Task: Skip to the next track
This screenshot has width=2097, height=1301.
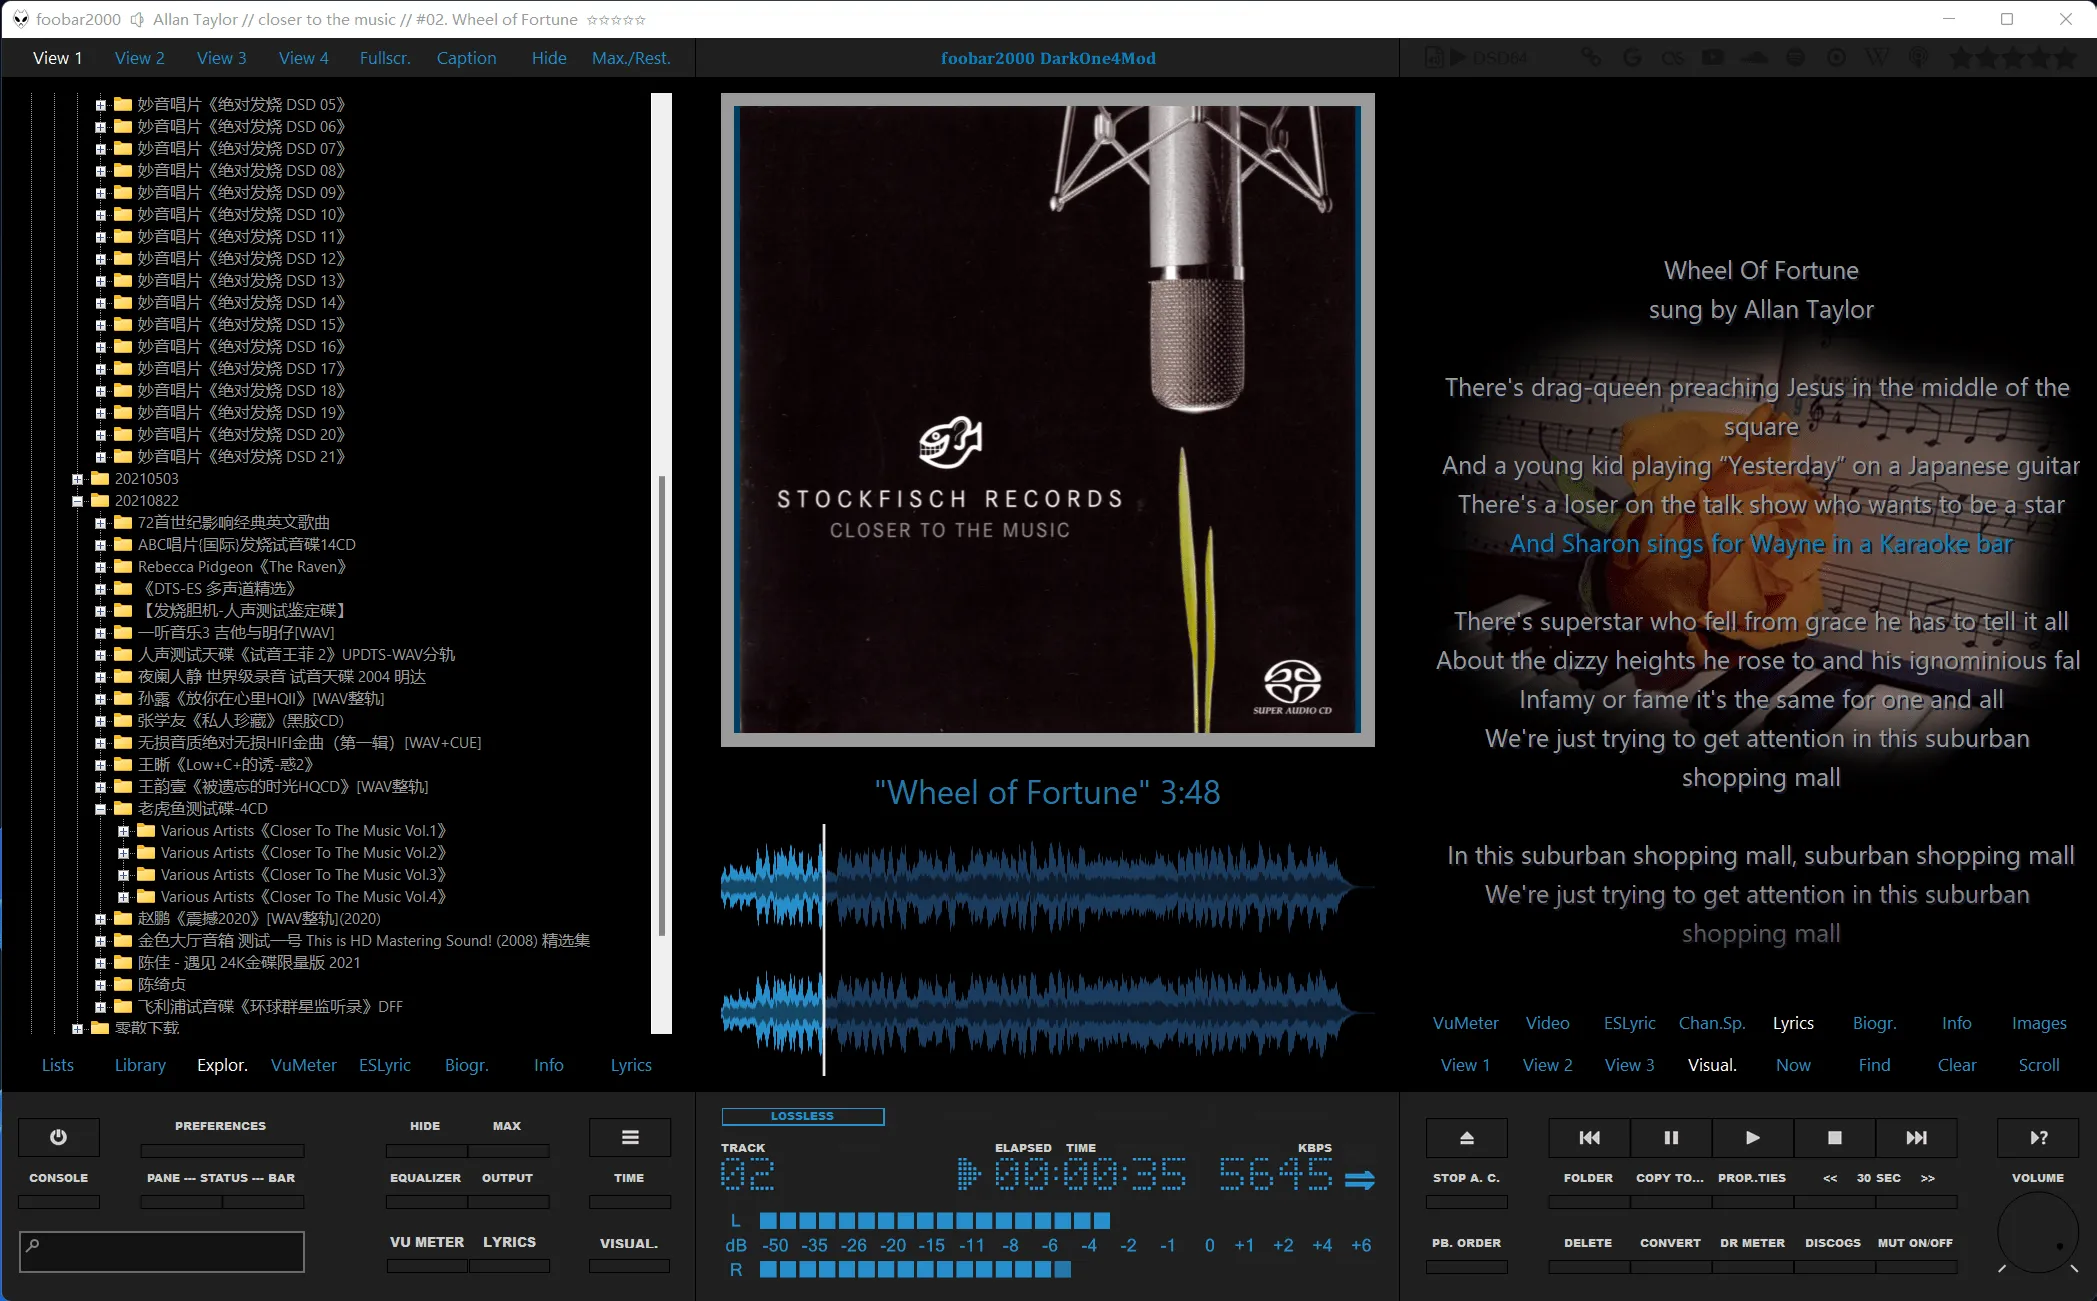Action: coord(1916,1137)
